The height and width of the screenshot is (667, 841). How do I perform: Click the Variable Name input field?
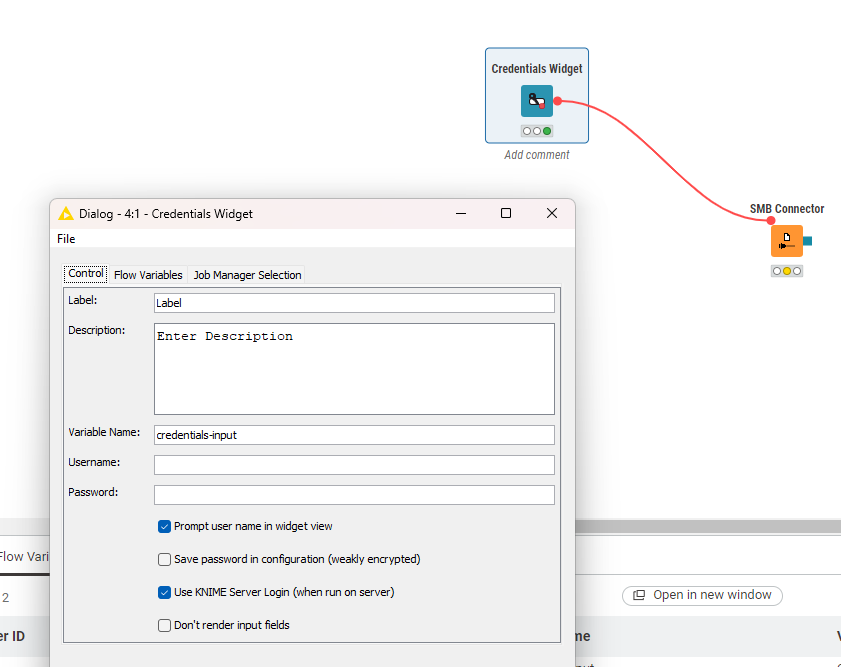(354, 435)
